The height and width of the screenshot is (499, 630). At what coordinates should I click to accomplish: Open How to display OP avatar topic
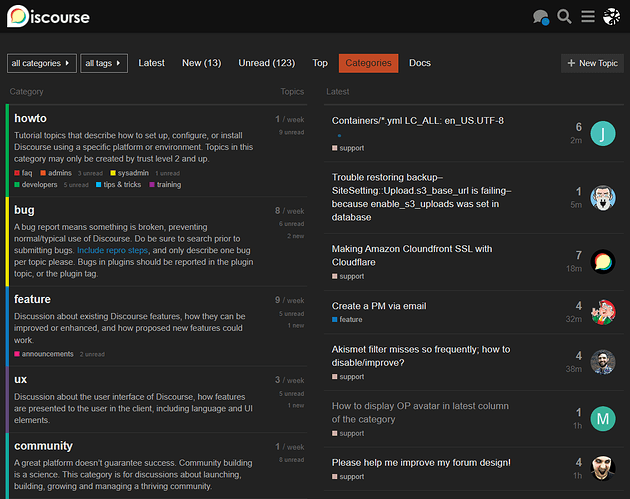(x=420, y=413)
